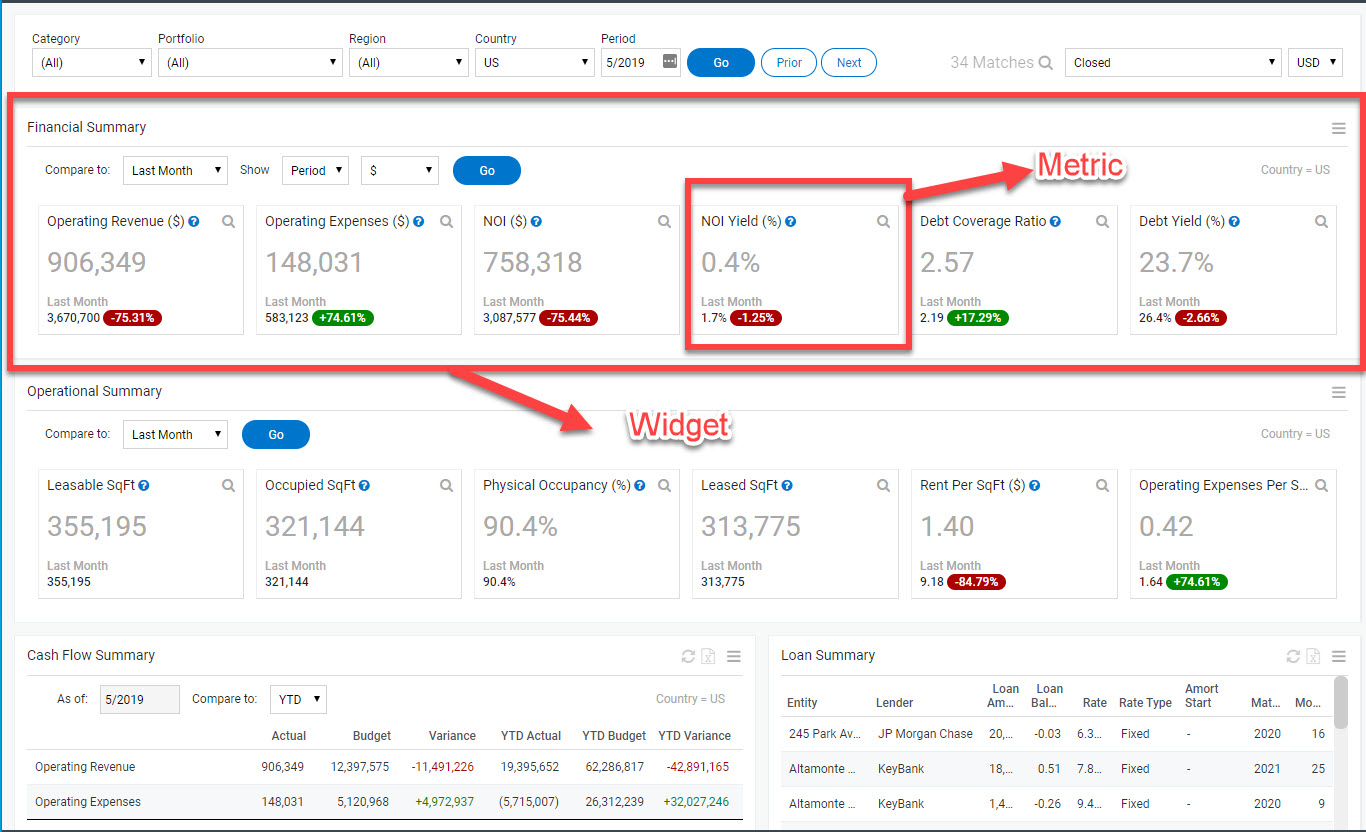
Task: Click the help icon beside NOI Yield (%)
Action: 791,222
